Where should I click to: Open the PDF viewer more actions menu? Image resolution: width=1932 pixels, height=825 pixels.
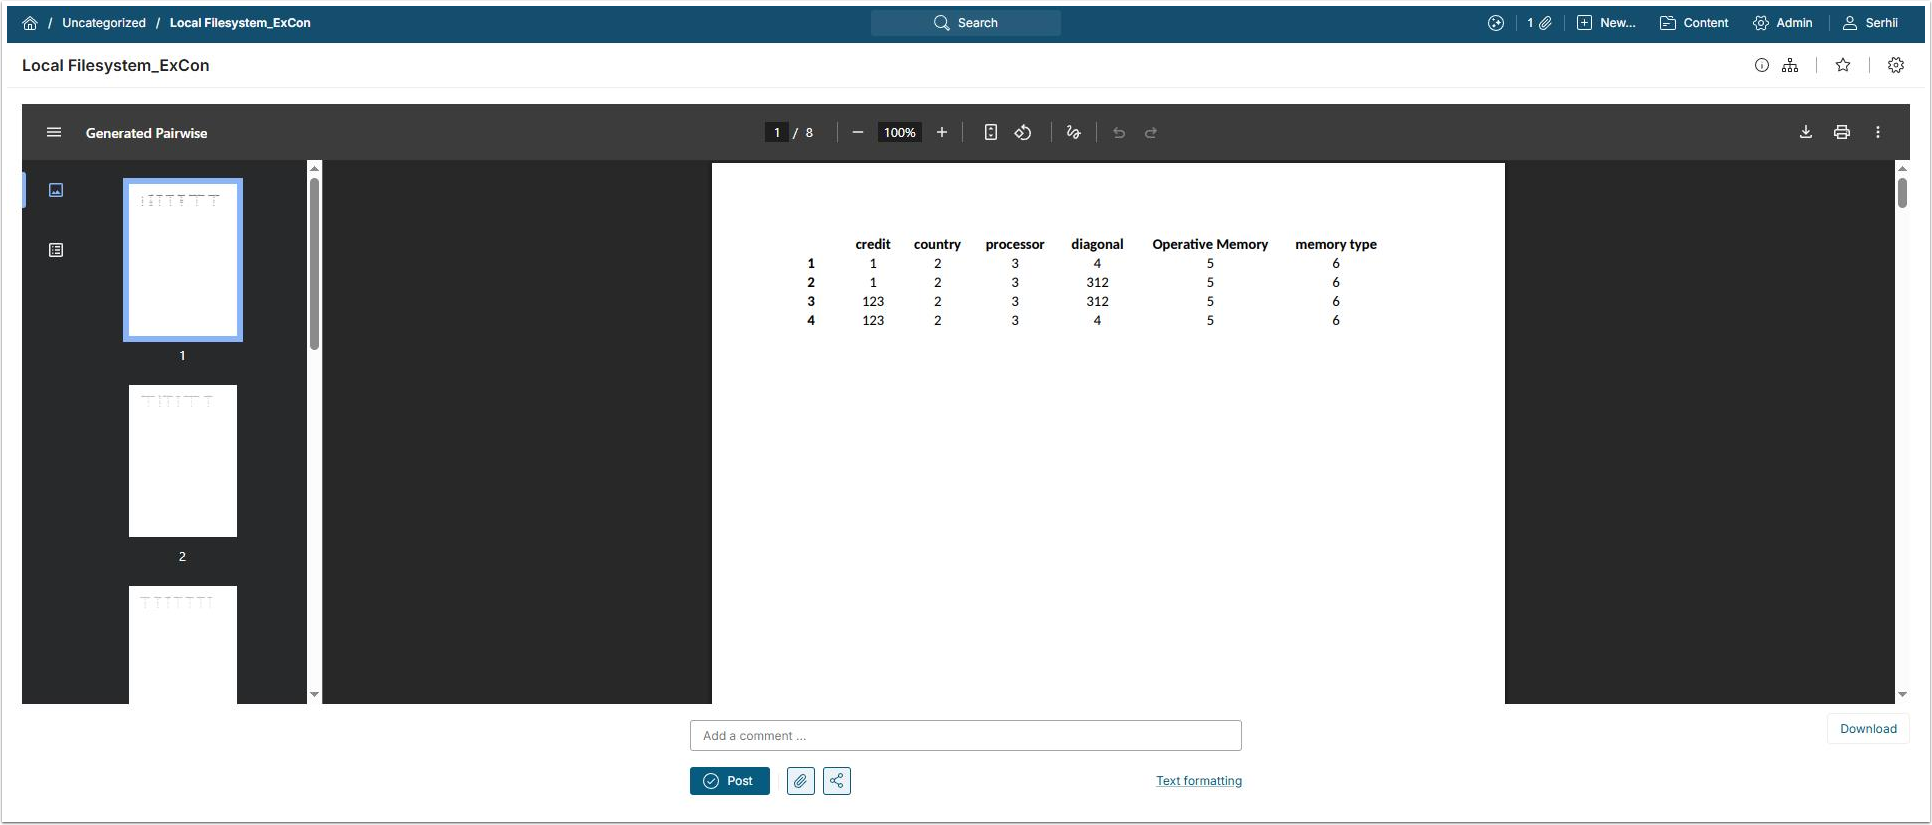(1877, 133)
